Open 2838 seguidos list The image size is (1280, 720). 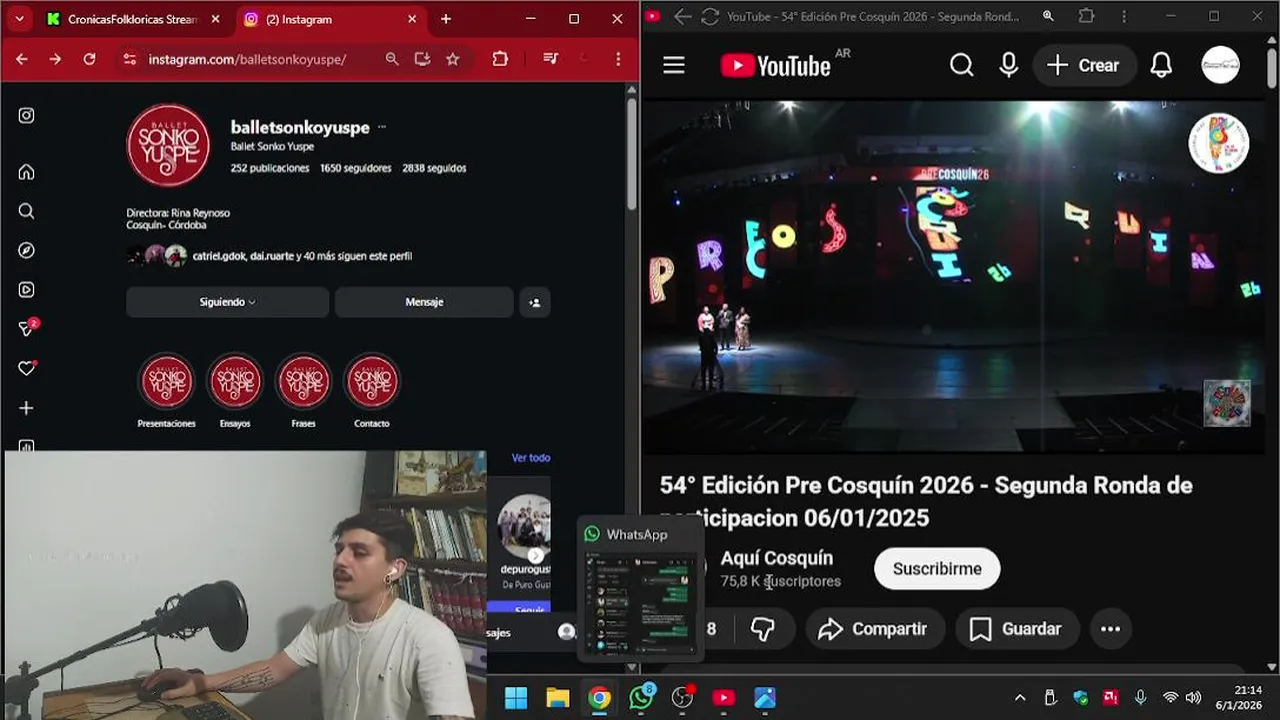point(434,168)
